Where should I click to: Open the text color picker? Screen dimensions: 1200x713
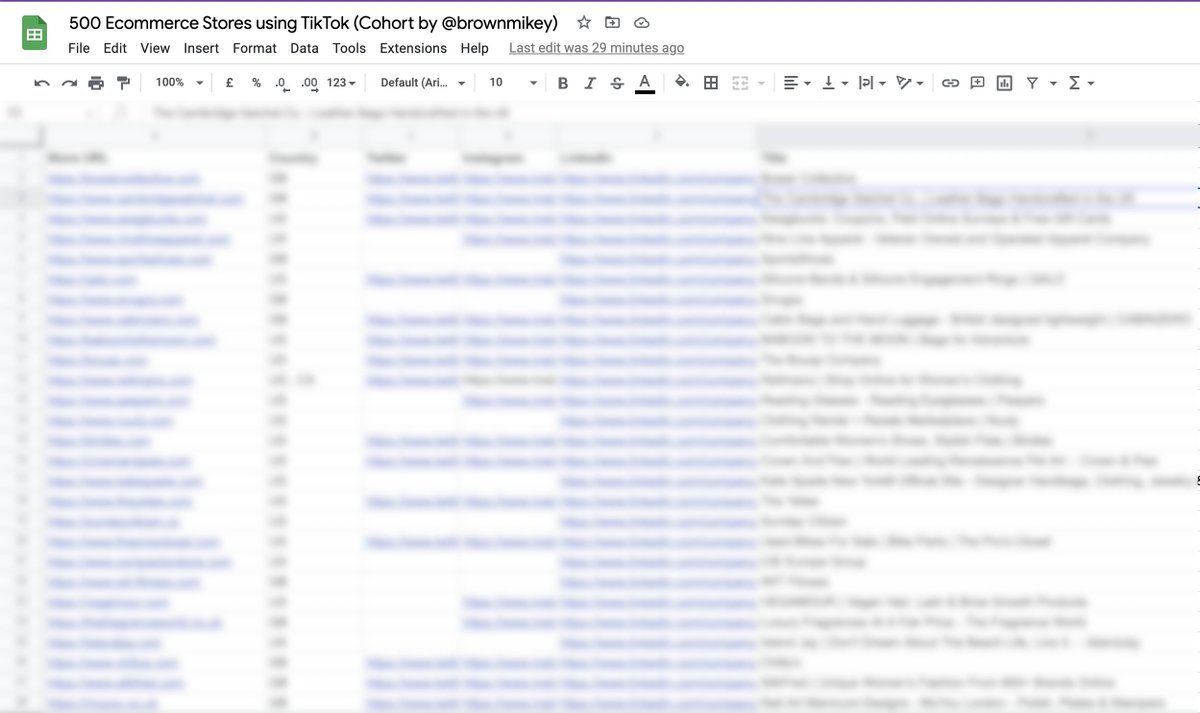[645, 83]
